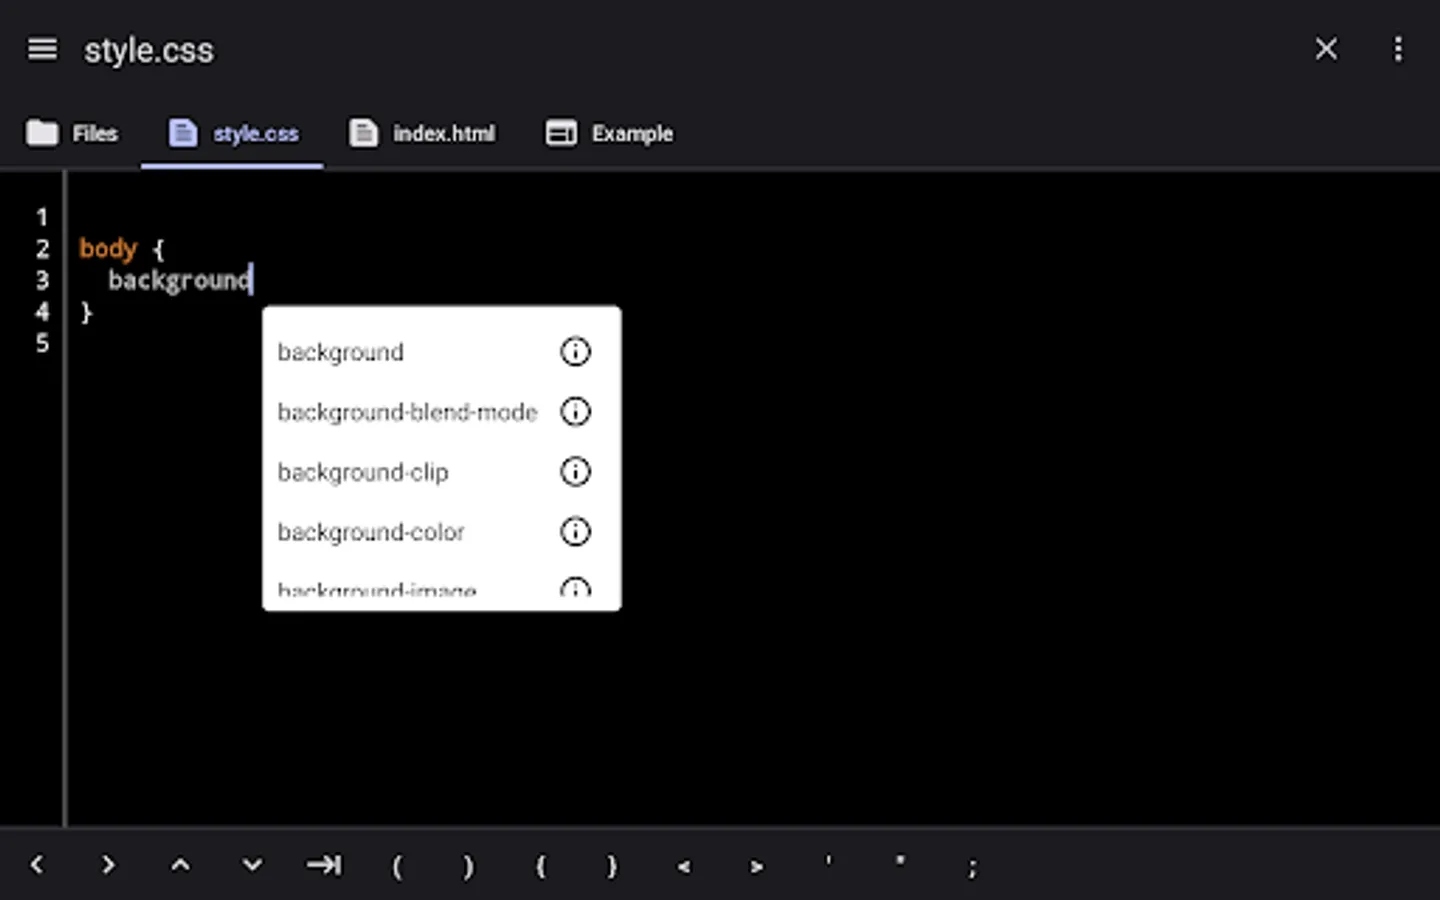Image resolution: width=1440 pixels, height=900 pixels.
Task: Insert a less-than symbol
Action: pyautogui.click(x=684, y=867)
